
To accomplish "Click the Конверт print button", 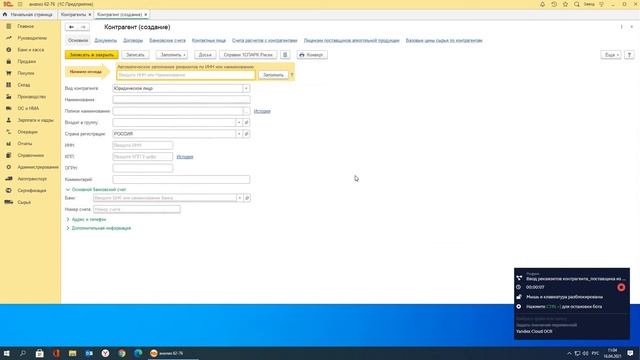I will (312, 55).
